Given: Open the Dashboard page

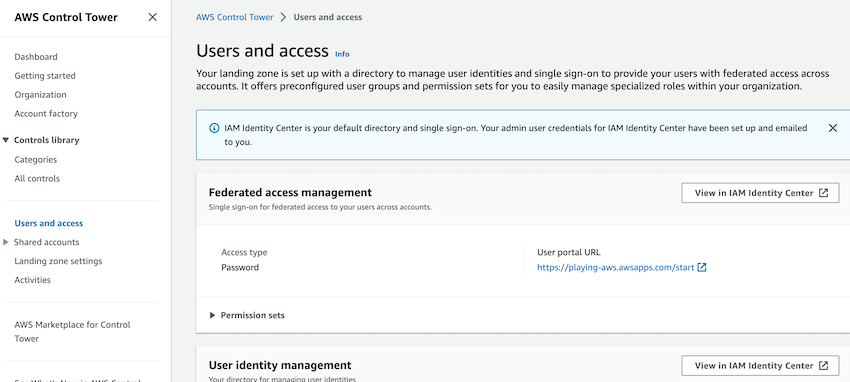Looking at the screenshot, I should pos(36,57).
